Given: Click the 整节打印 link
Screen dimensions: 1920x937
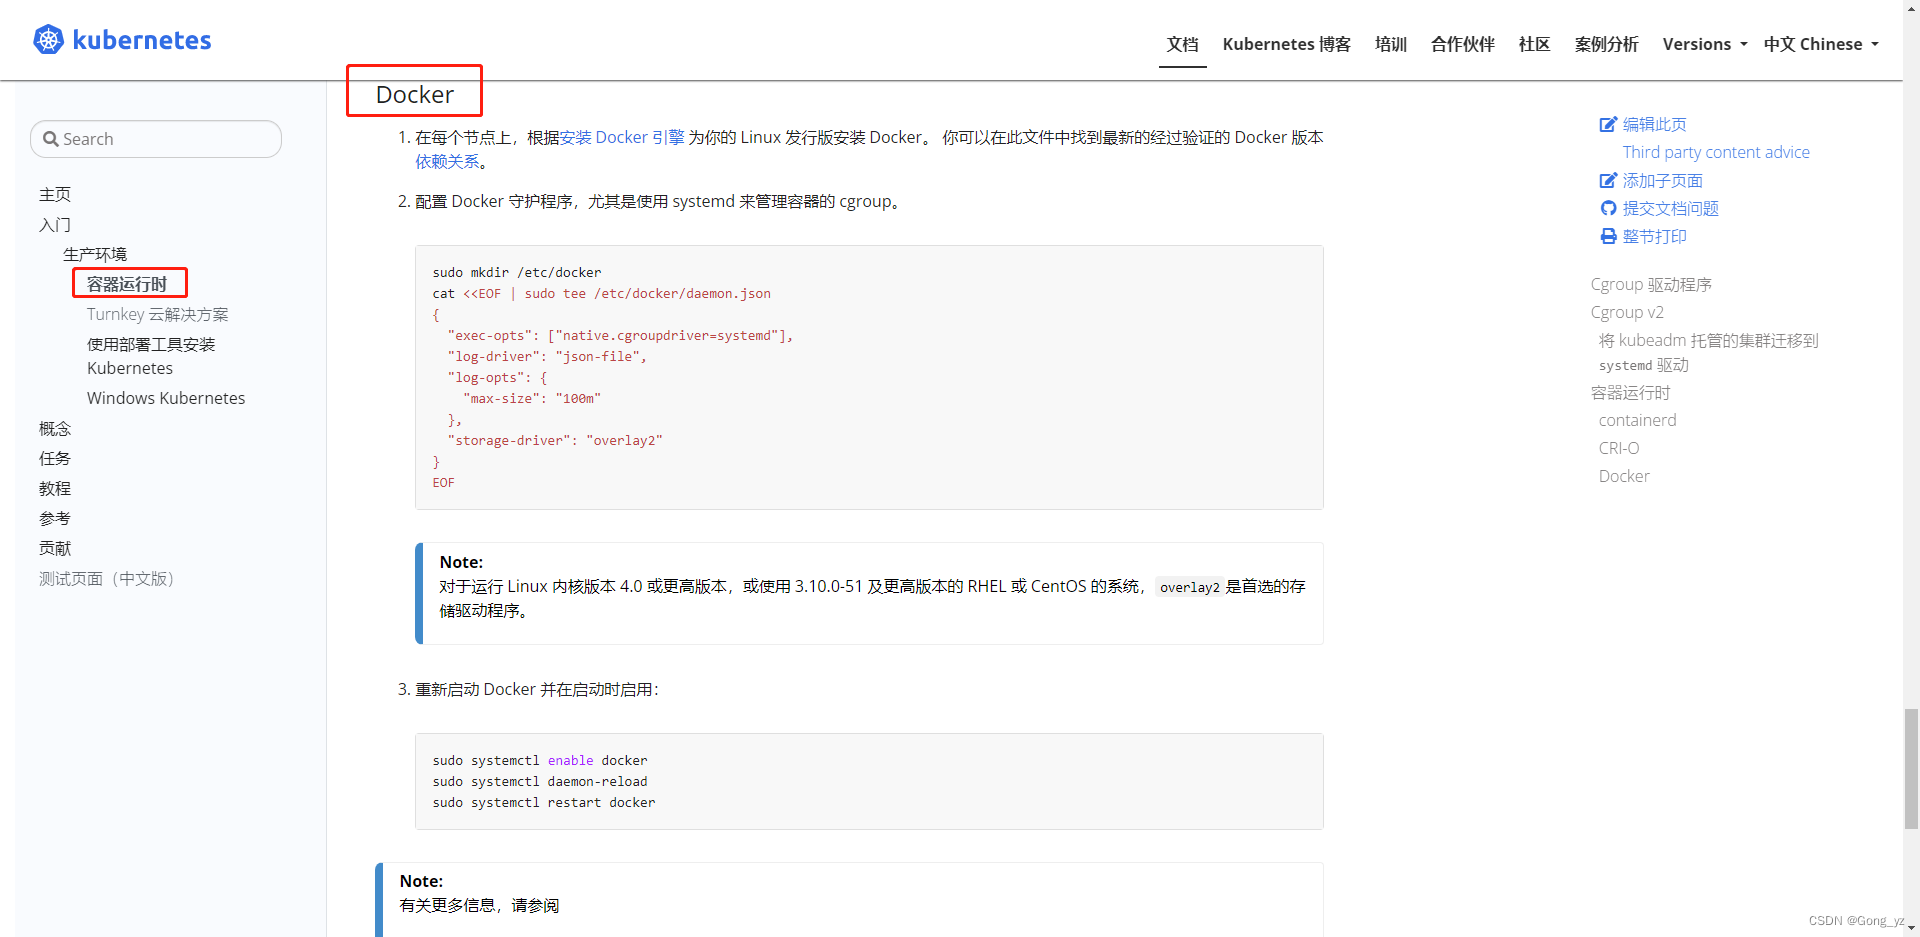Looking at the screenshot, I should click(x=1654, y=236).
